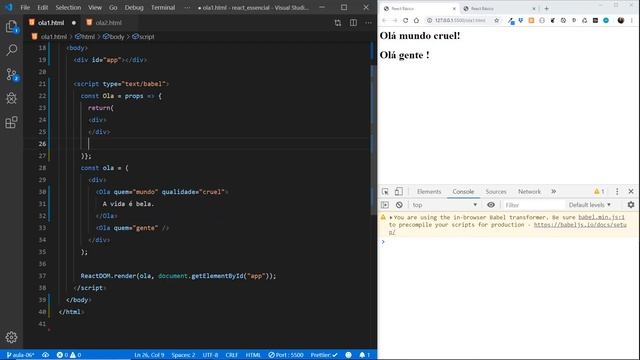
Task: Click the Prettier status bar item
Action: coord(324,355)
